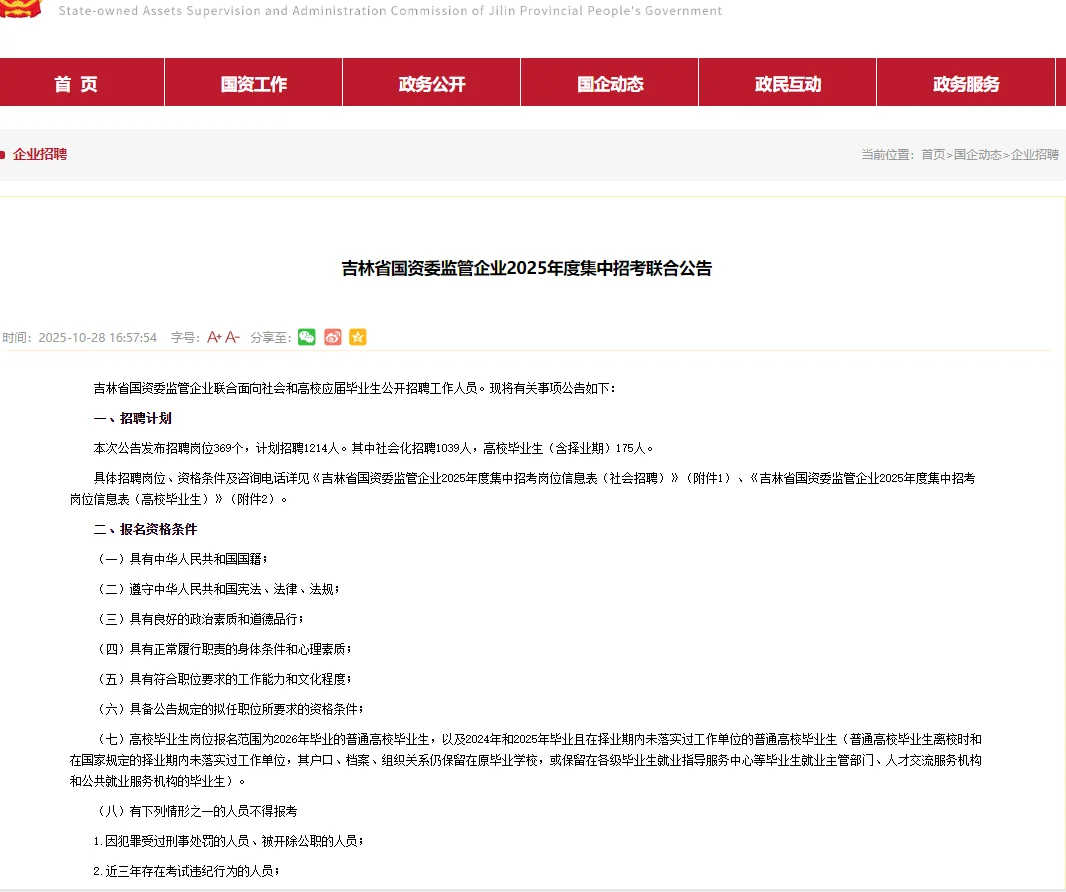Click 国企动态 in the breadcrumb path
The height and width of the screenshot is (892, 1066).
(x=978, y=155)
